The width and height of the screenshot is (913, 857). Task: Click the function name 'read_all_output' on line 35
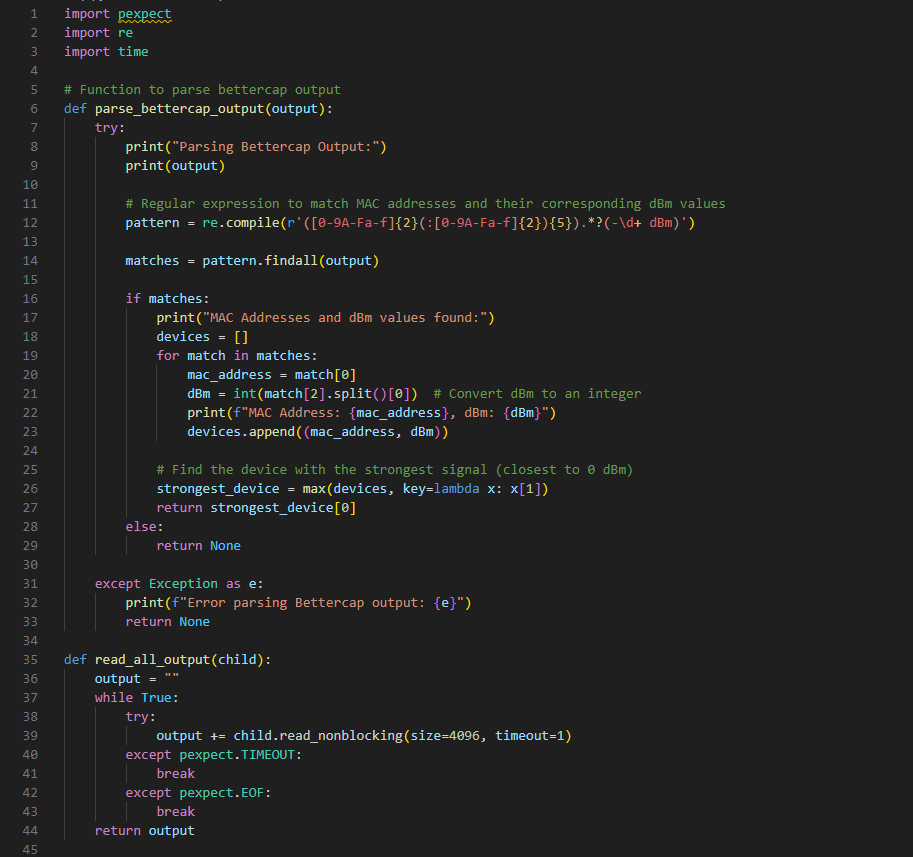pyautogui.click(x=153, y=660)
